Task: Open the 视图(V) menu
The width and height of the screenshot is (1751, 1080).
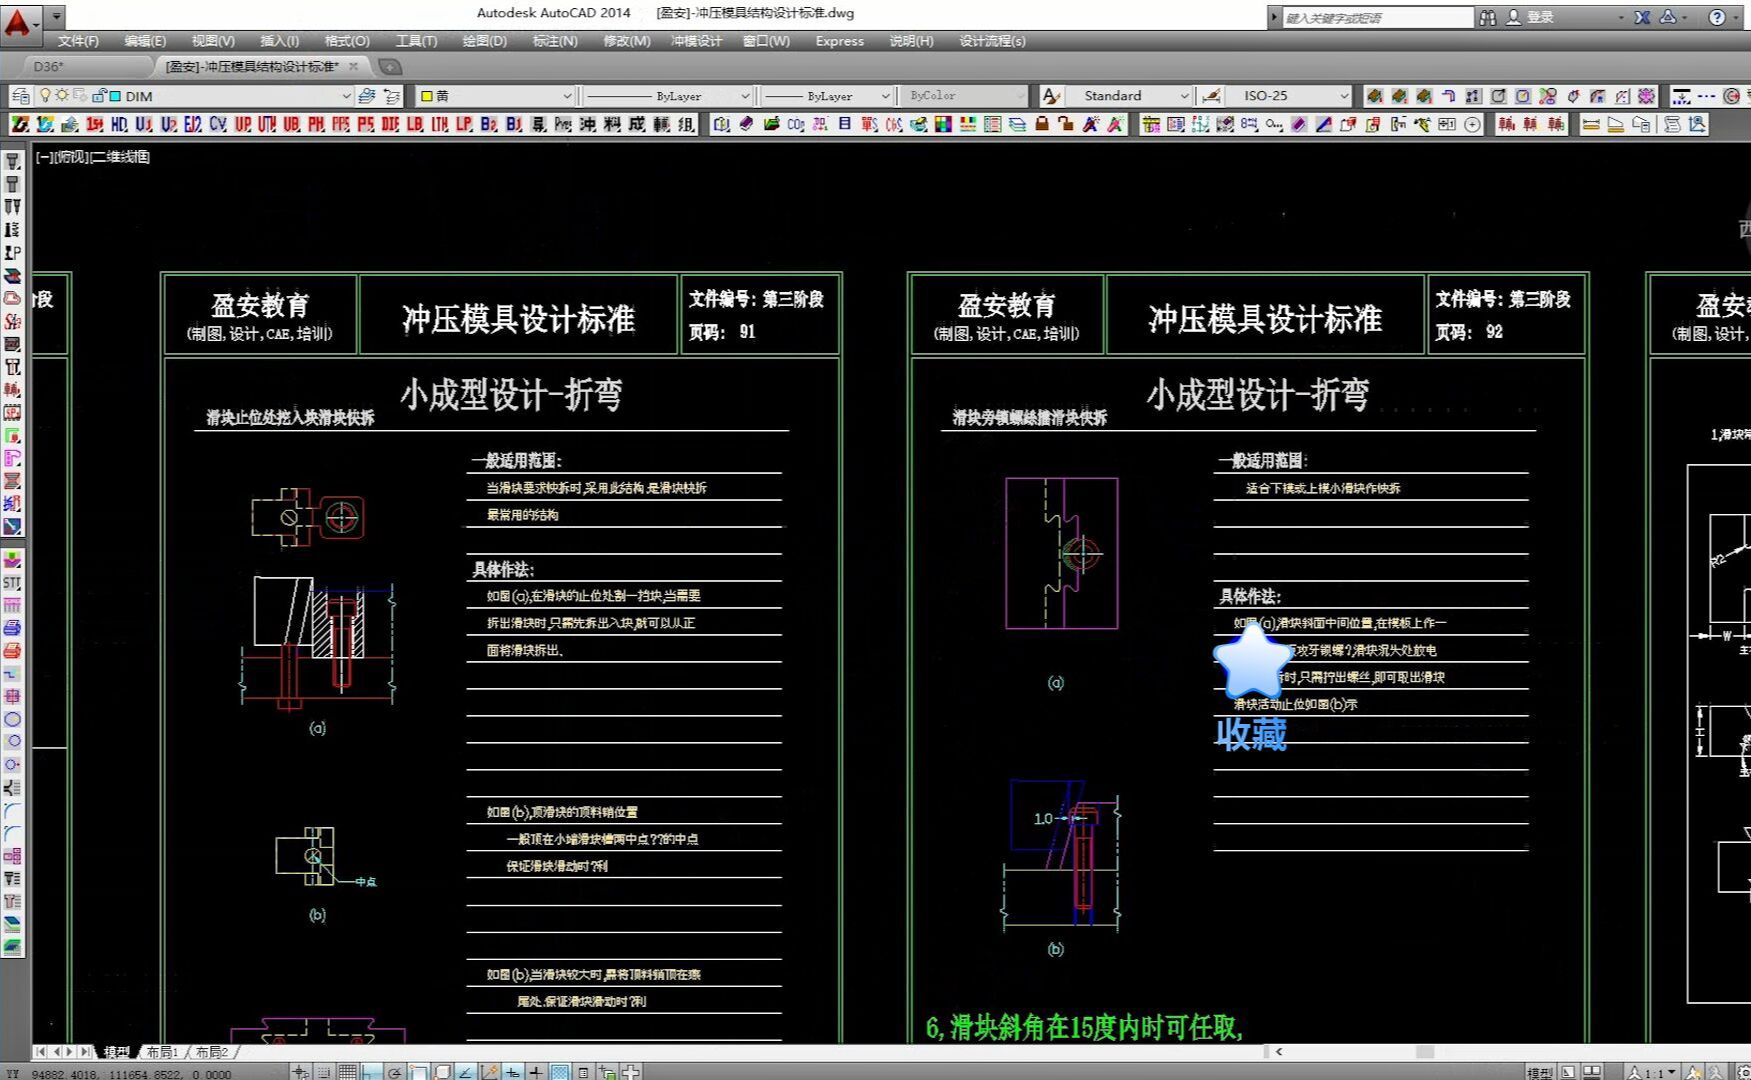Action: (213, 41)
